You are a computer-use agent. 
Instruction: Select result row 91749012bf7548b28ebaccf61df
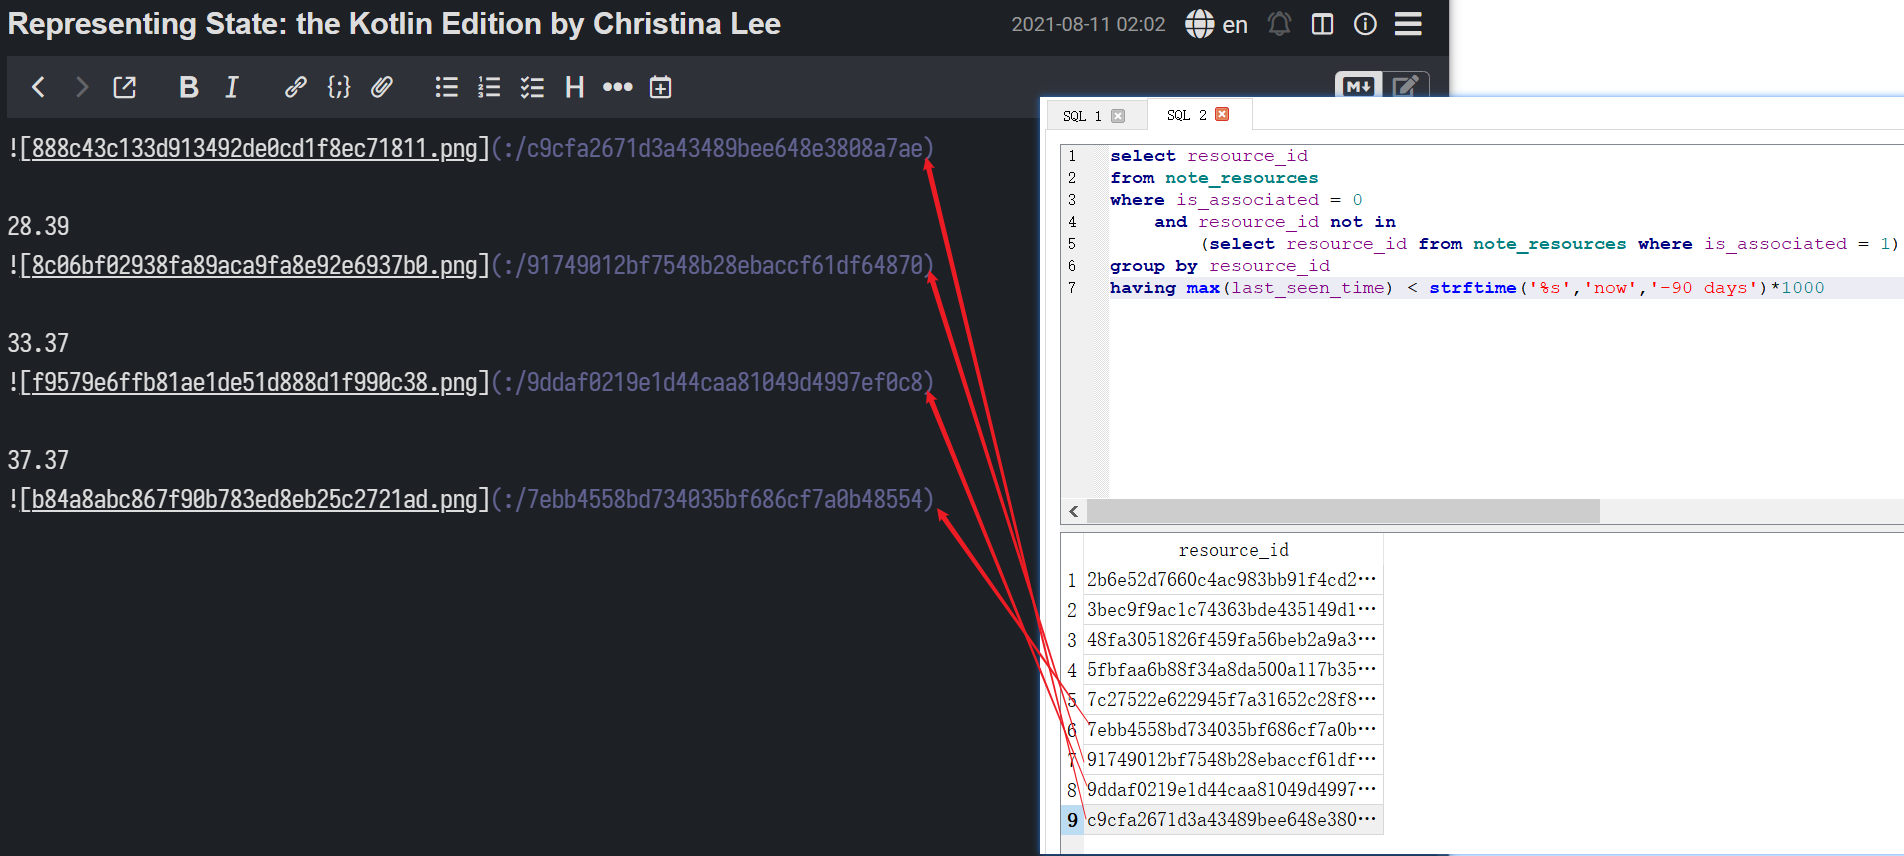click(1232, 760)
